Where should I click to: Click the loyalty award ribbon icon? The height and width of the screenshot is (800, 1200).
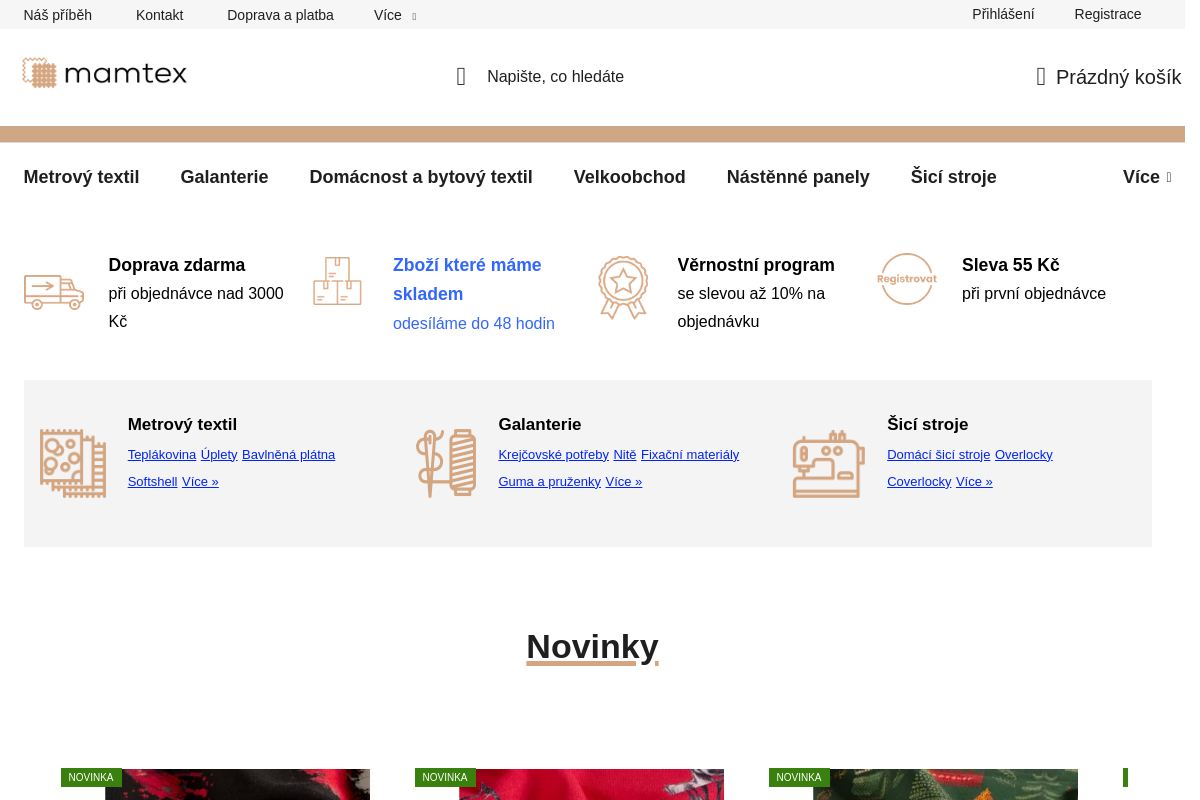[623, 287]
